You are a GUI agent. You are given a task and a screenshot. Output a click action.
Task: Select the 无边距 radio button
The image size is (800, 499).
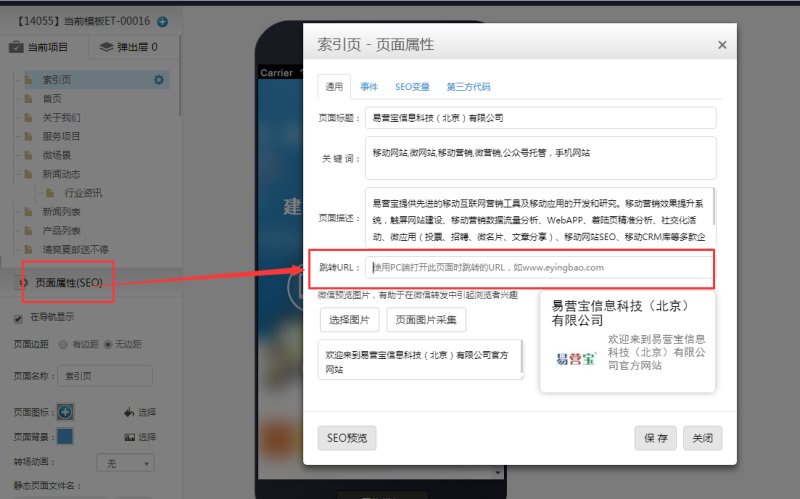[x=108, y=344]
